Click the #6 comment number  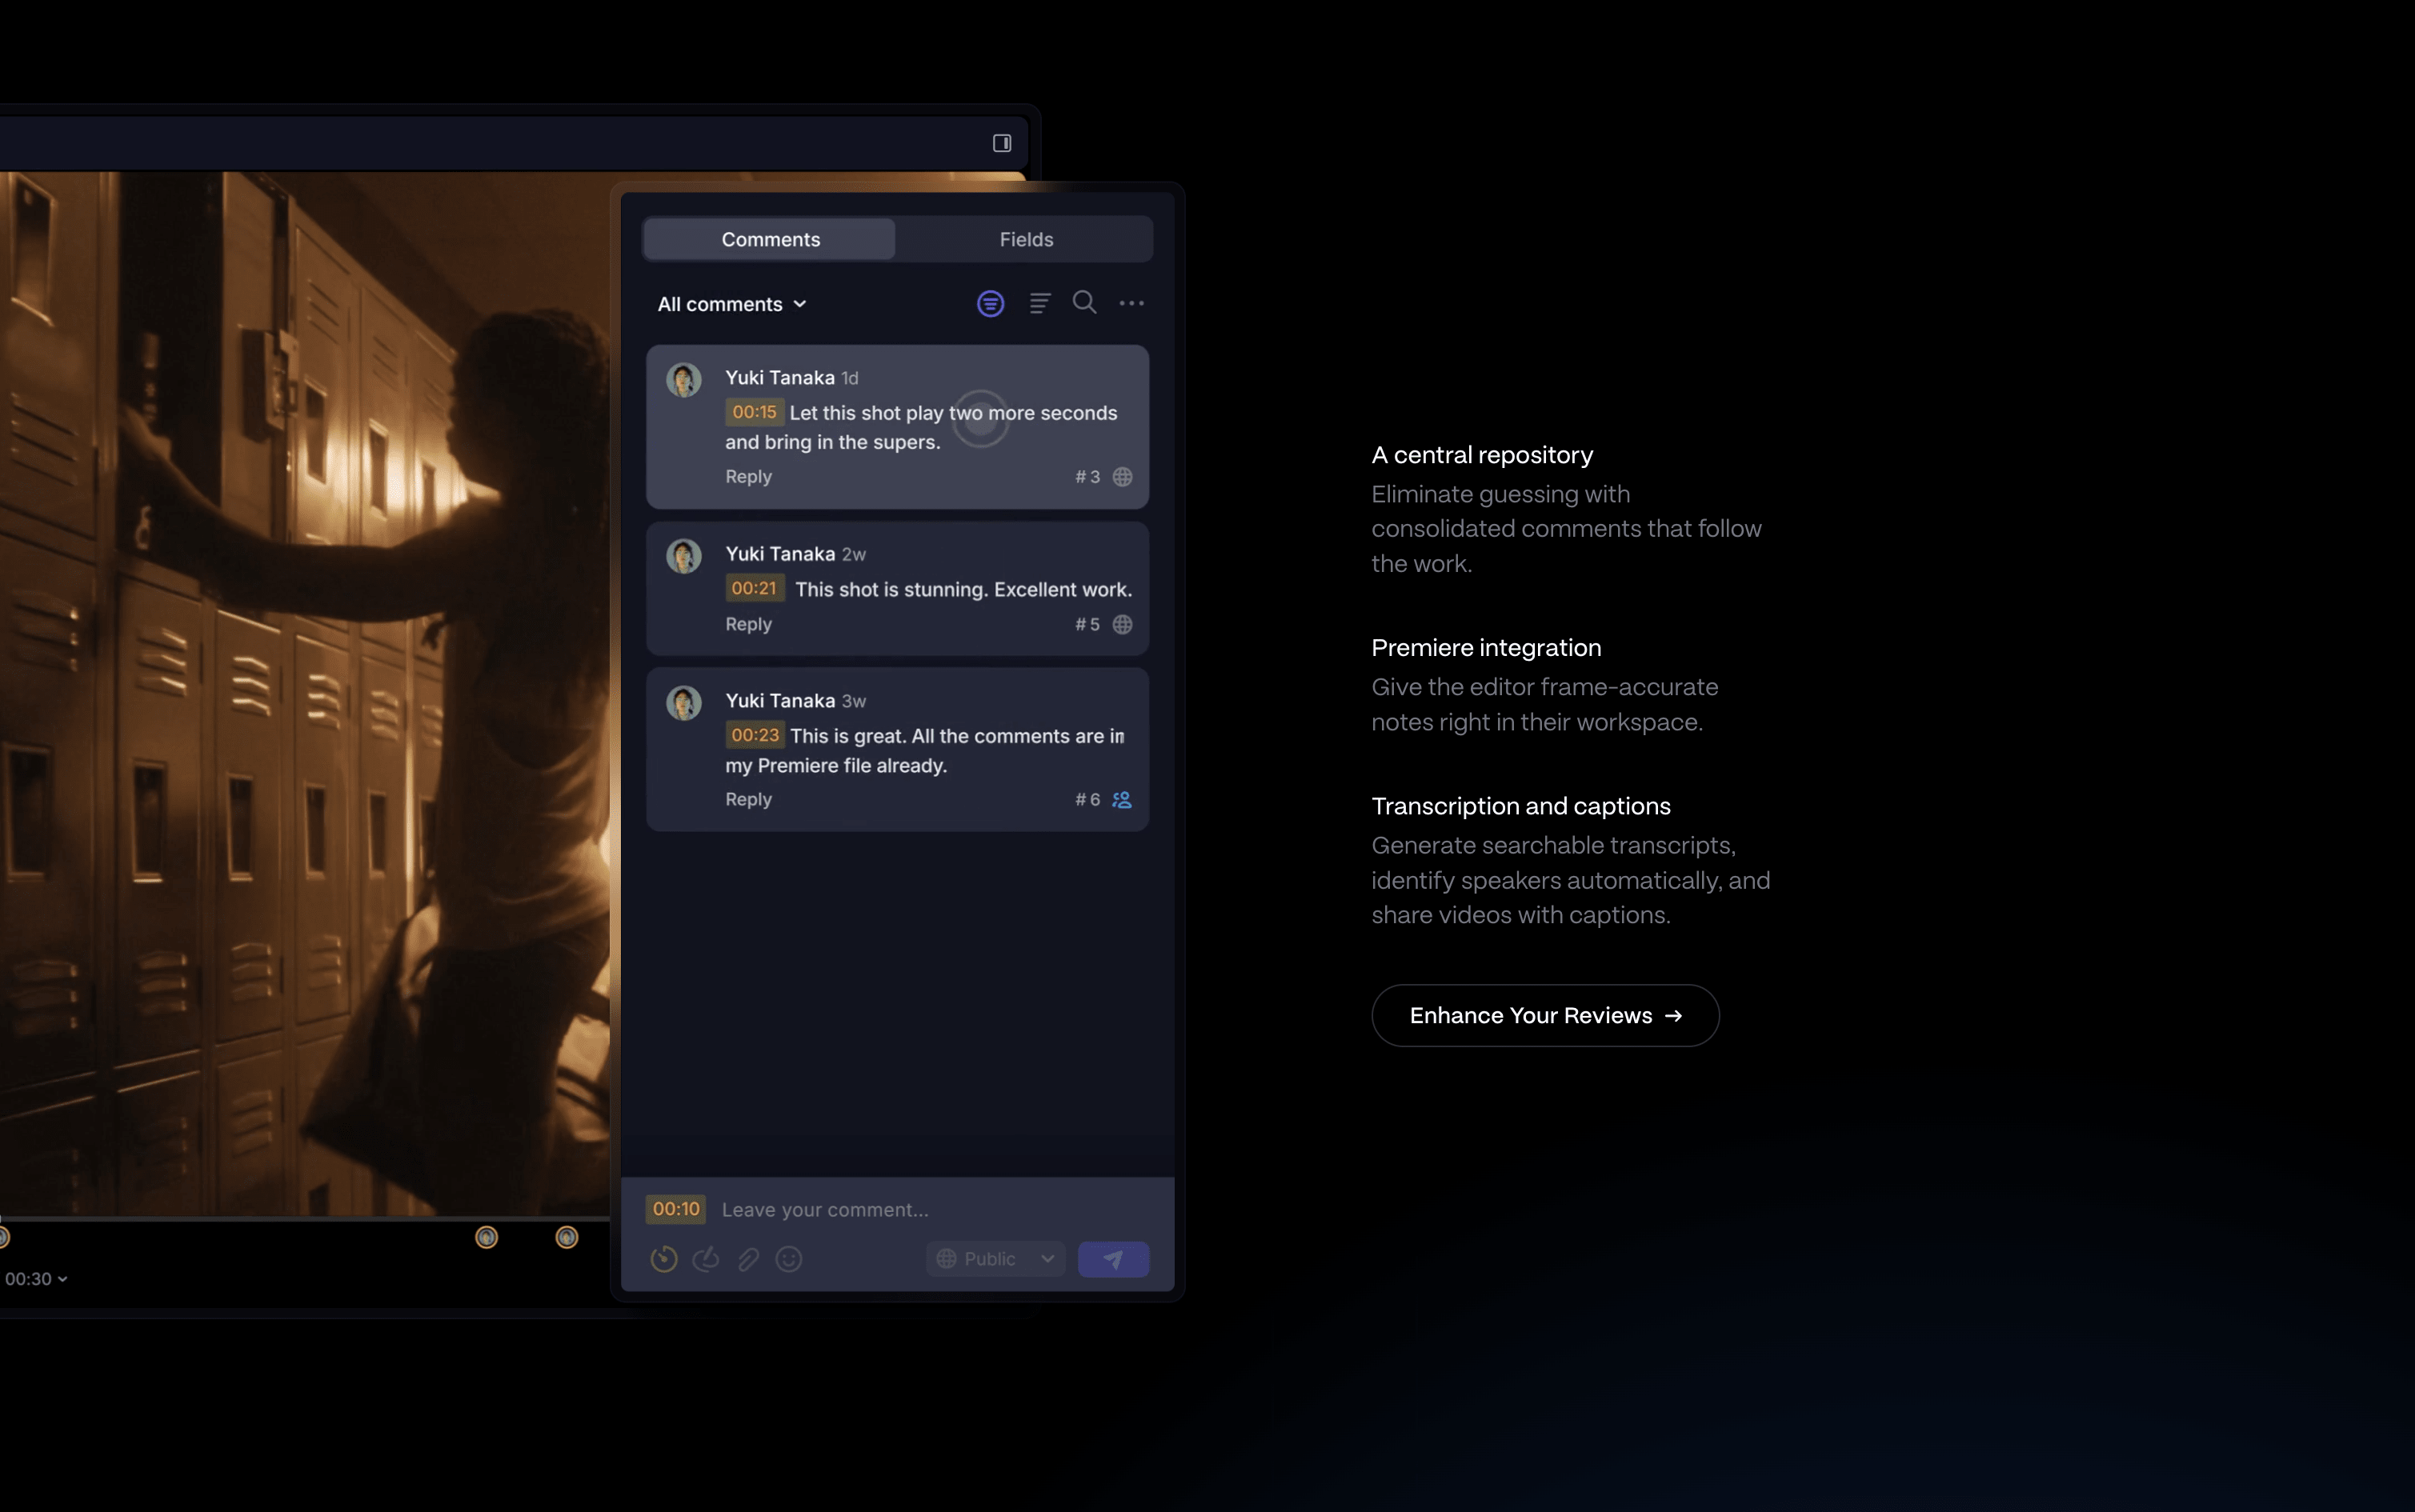(x=1087, y=799)
